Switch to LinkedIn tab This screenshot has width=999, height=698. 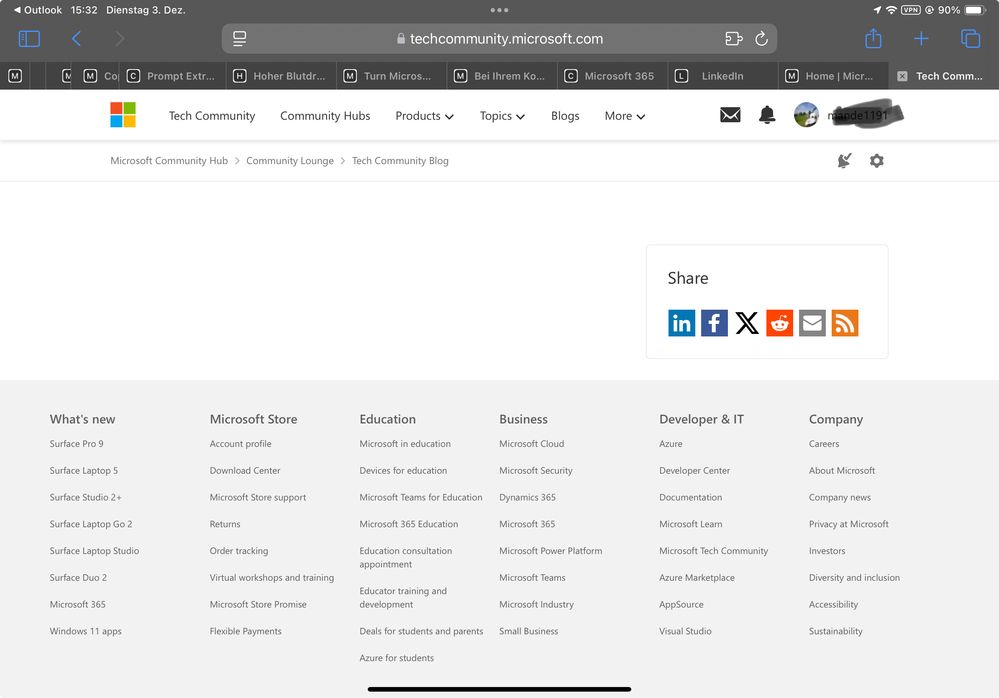pos(722,76)
